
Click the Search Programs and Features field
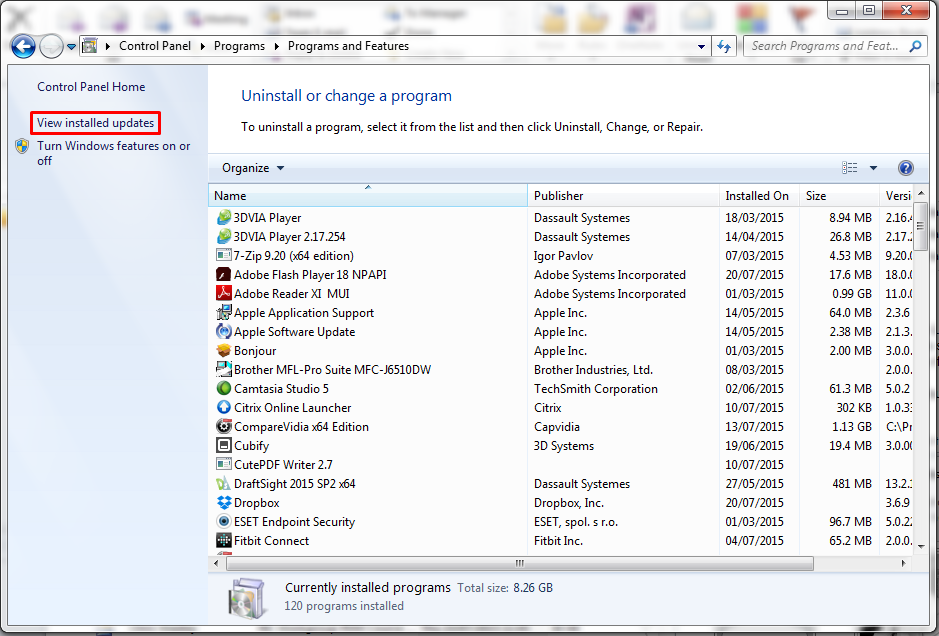pos(826,46)
